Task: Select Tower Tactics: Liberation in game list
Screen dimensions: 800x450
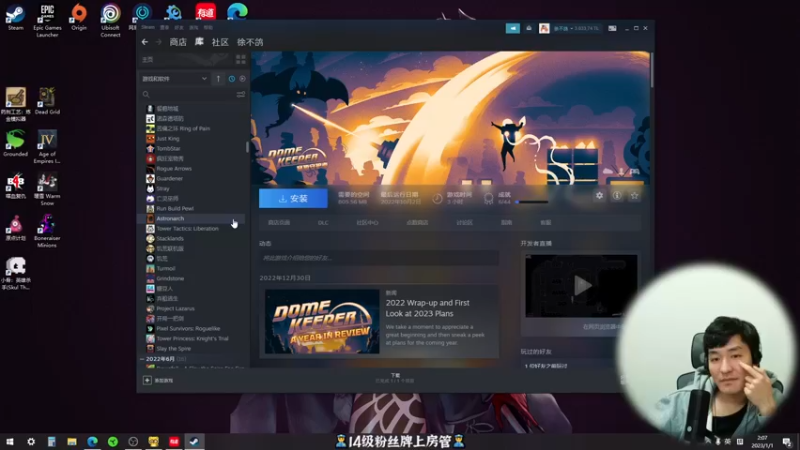Action: pyautogui.click(x=187, y=229)
